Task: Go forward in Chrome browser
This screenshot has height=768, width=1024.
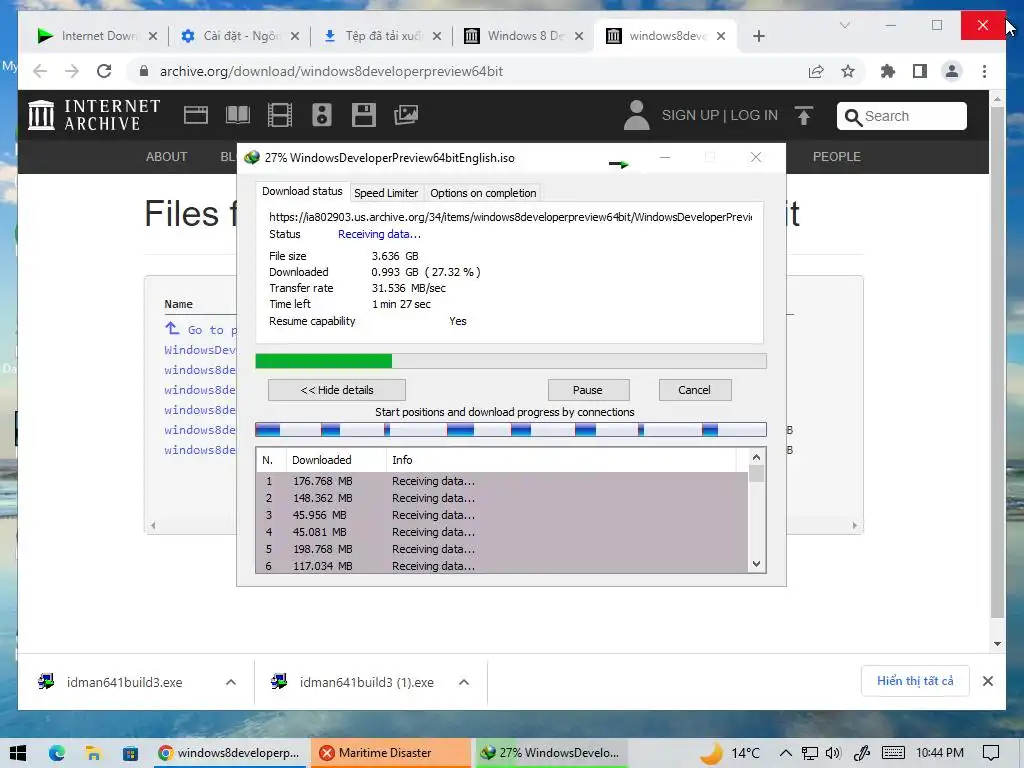Action: 72,71
